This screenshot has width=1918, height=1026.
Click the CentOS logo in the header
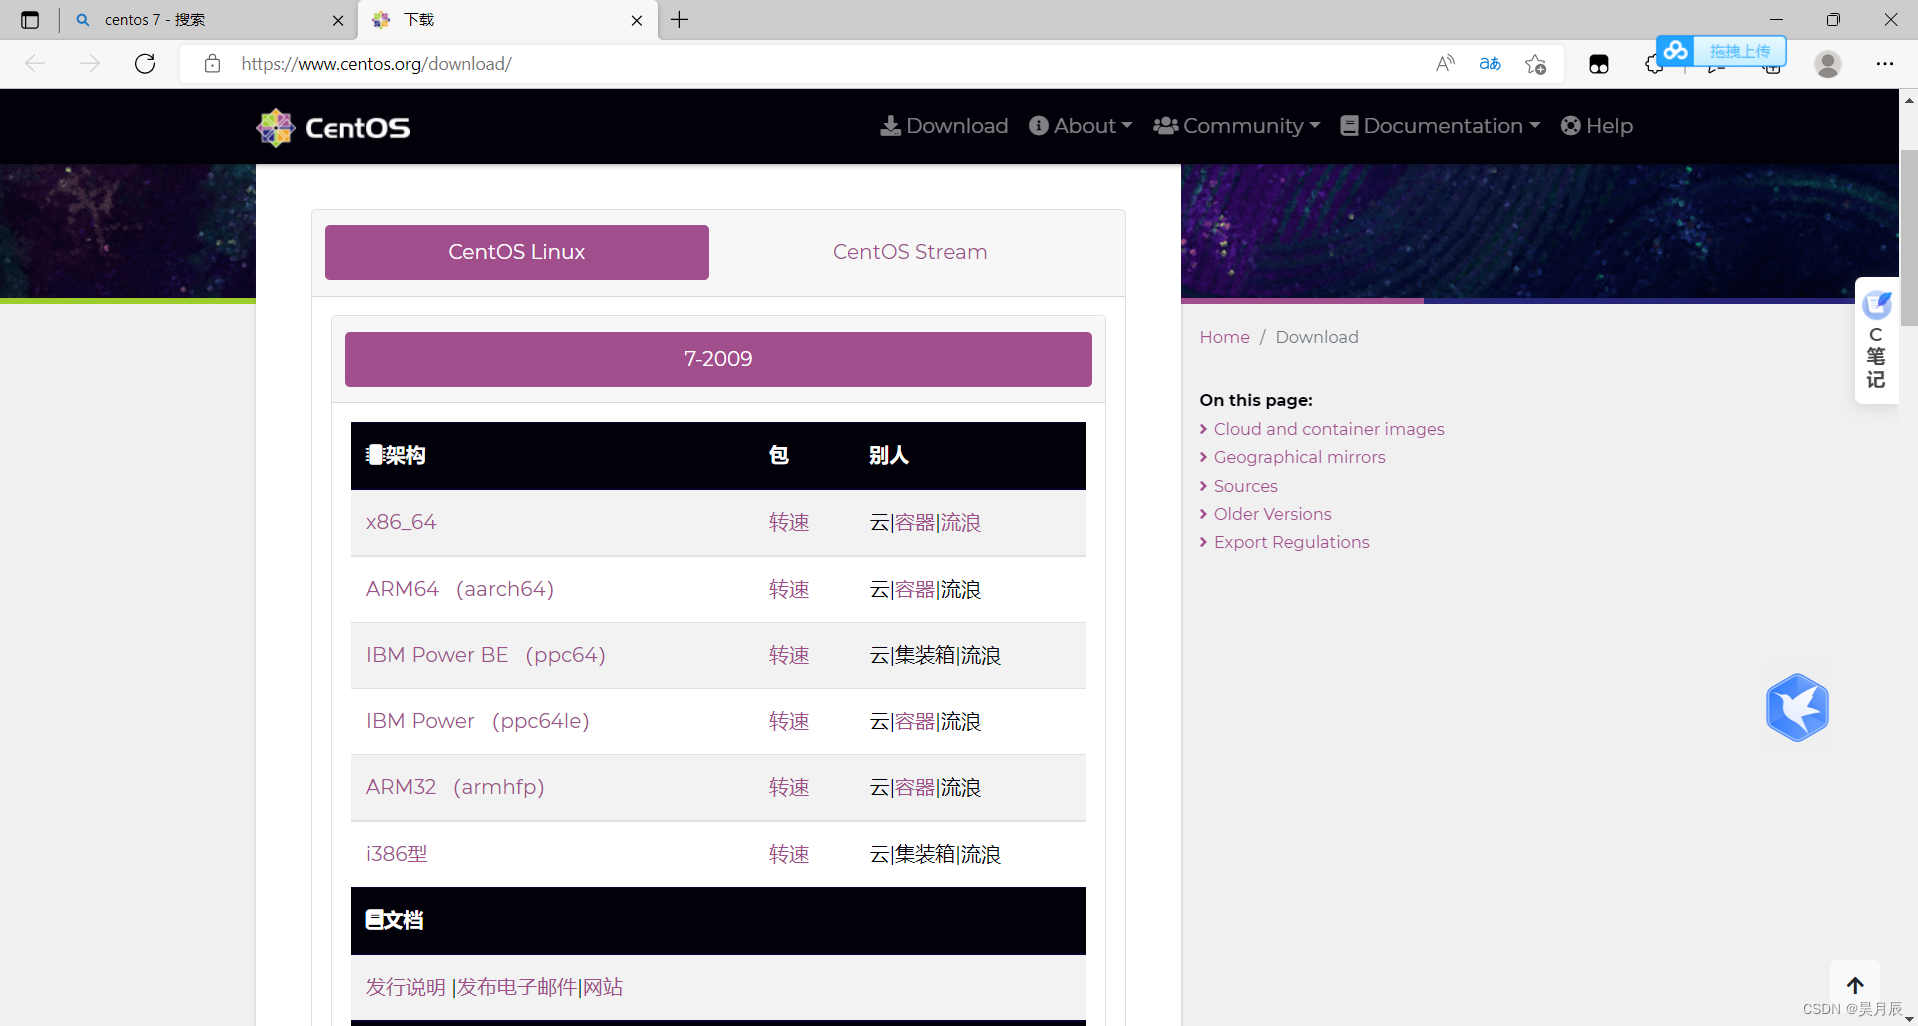[333, 127]
